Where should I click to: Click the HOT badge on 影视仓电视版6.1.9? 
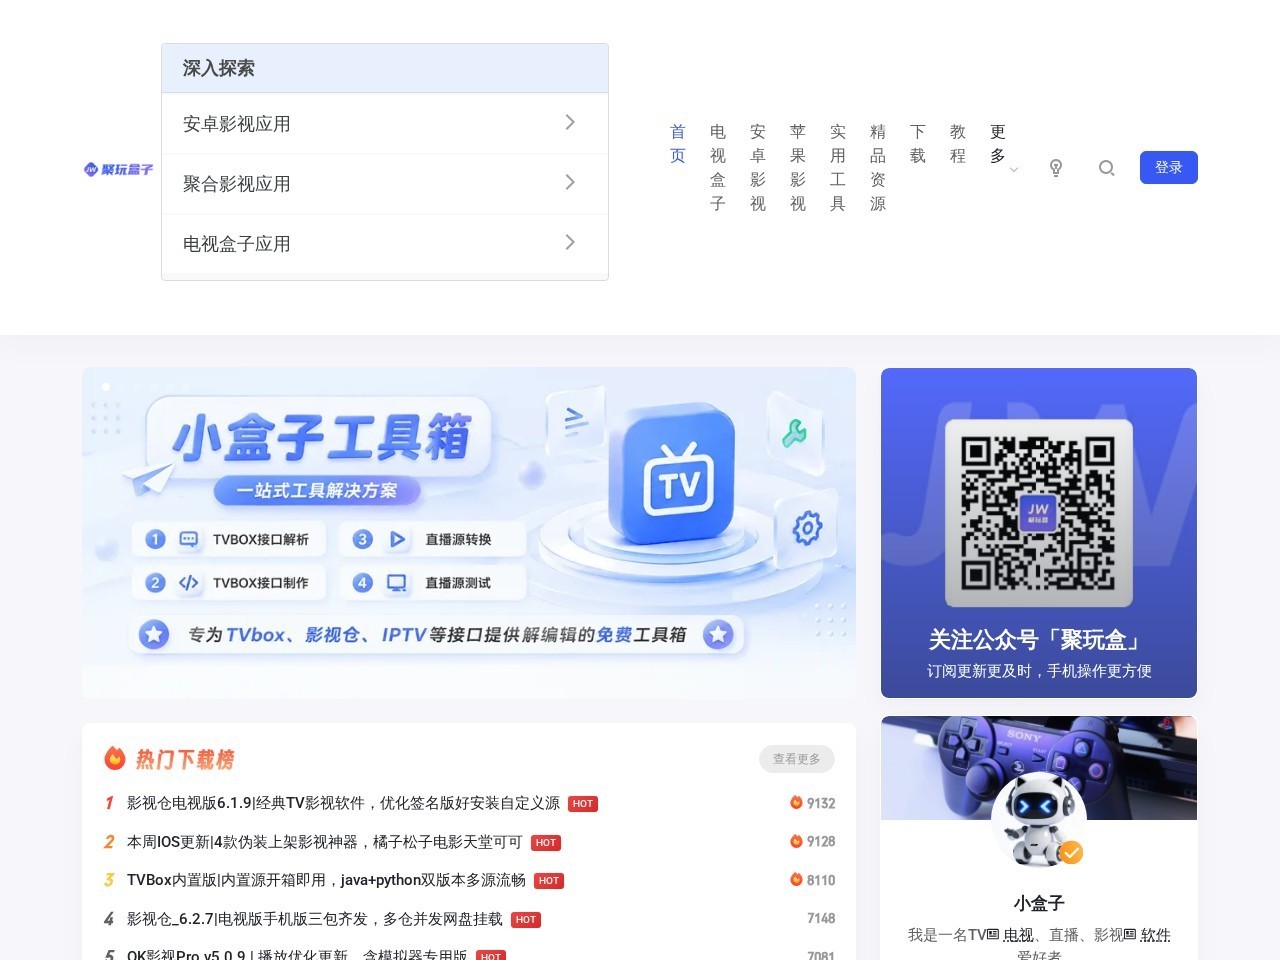point(583,803)
